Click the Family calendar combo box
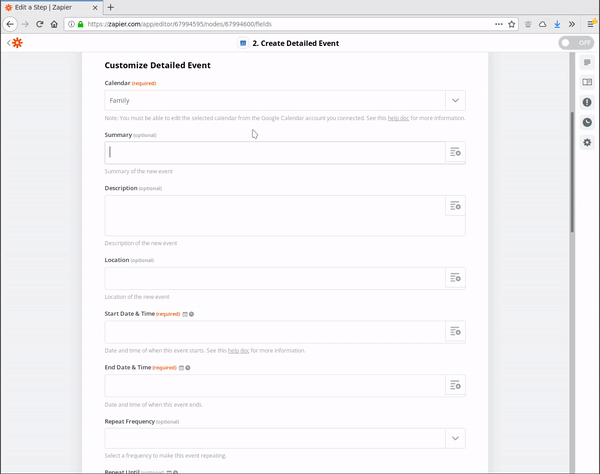The image size is (600, 474). click(285, 100)
